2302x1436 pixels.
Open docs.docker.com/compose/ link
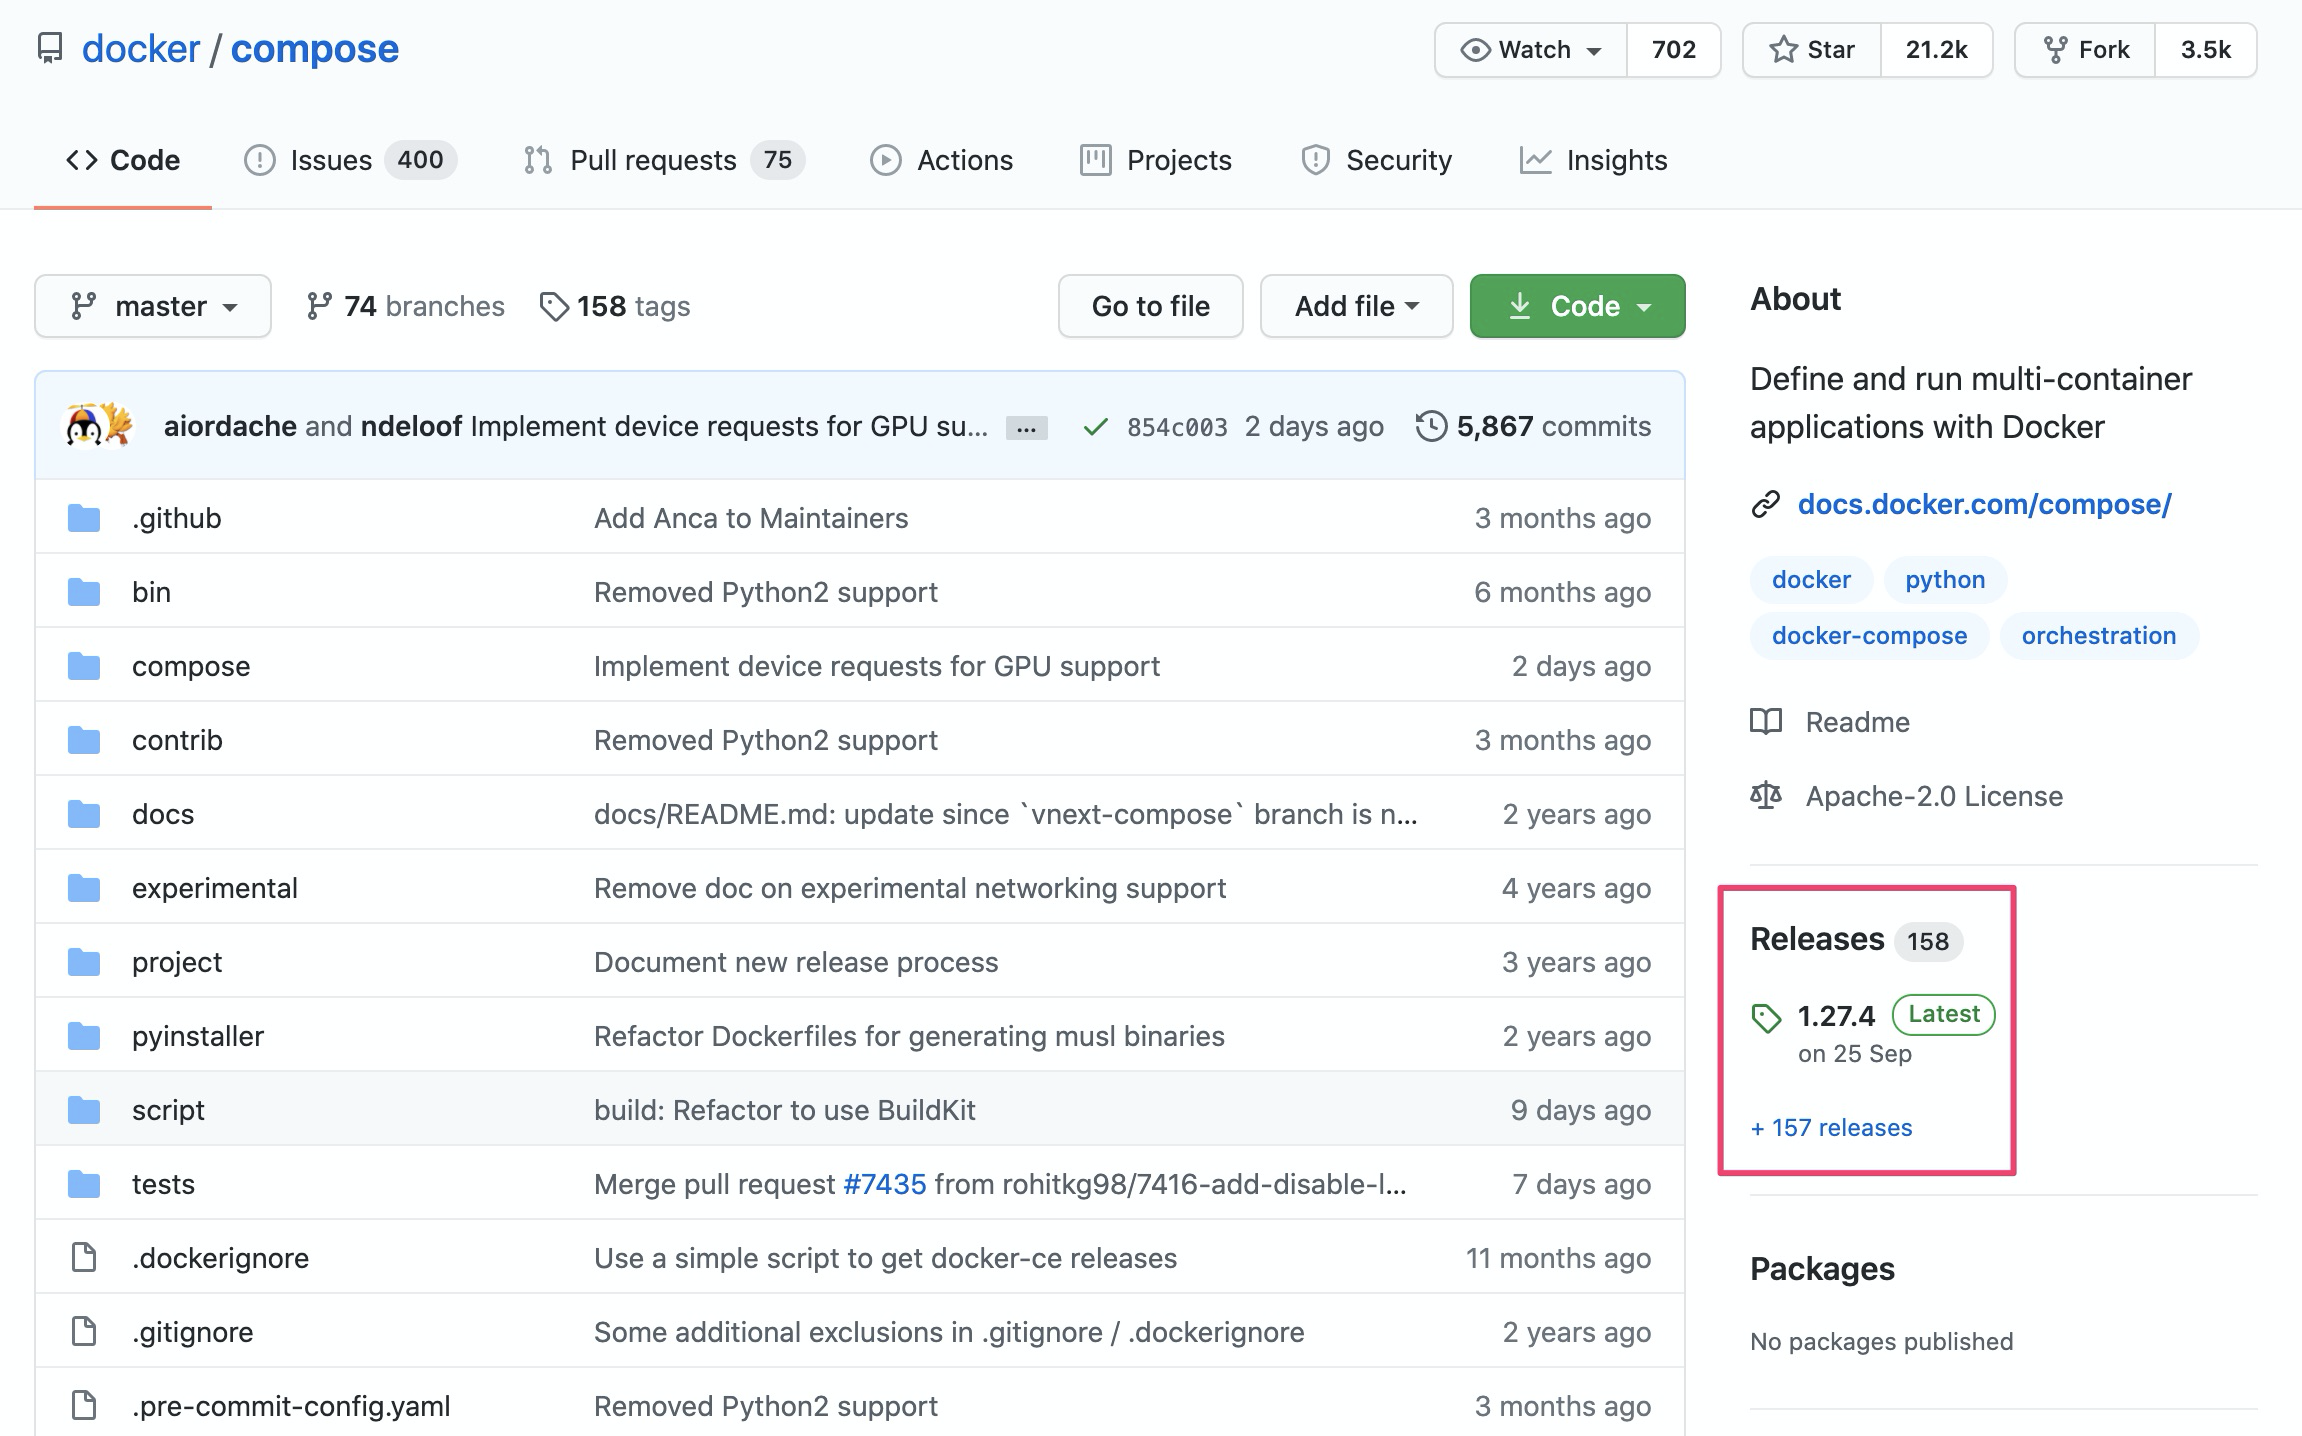point(1984,504)
